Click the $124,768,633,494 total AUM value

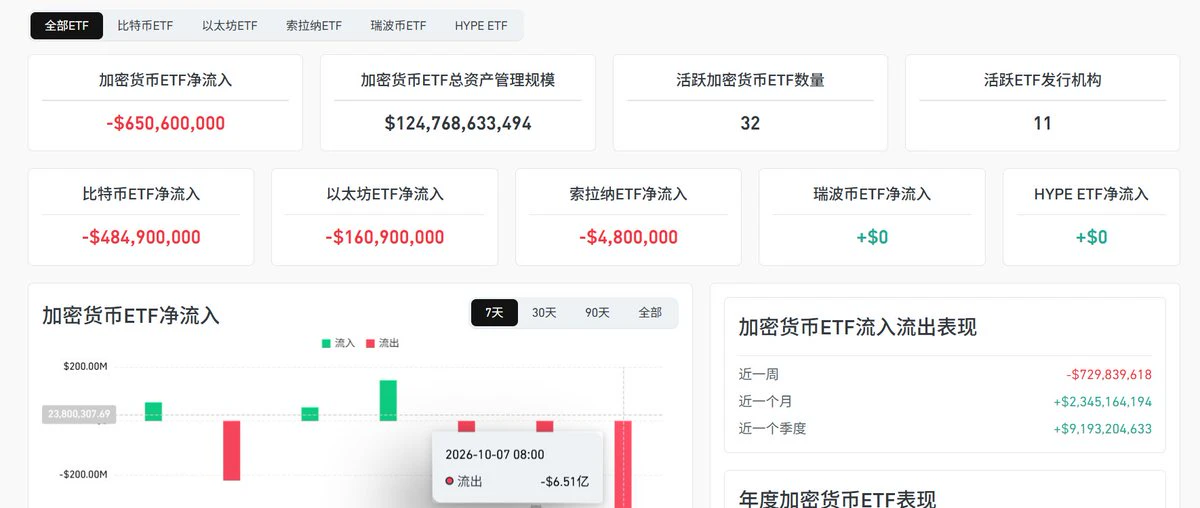pyautogui.click(x=458, y=123)
